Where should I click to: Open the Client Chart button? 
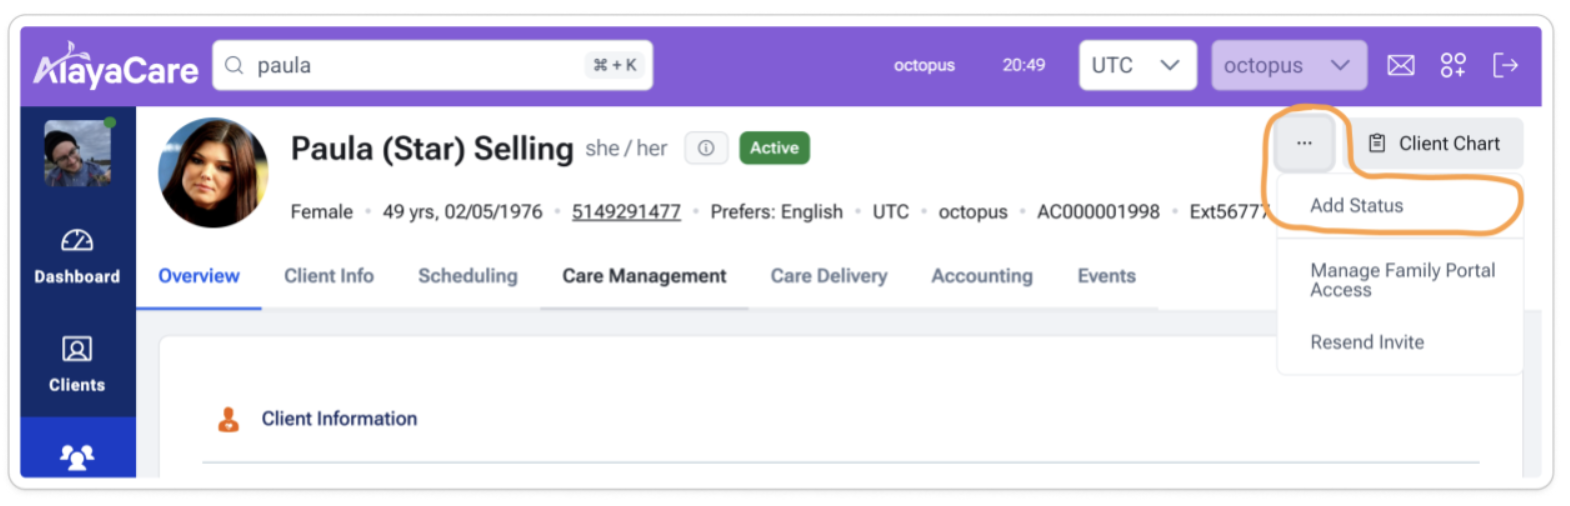(x=1435, y=144)
